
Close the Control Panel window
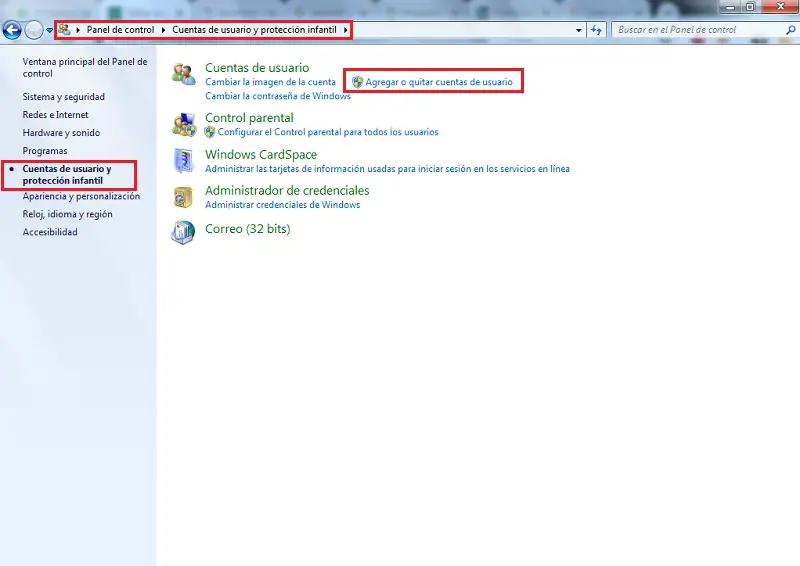(x=780, y=7)
